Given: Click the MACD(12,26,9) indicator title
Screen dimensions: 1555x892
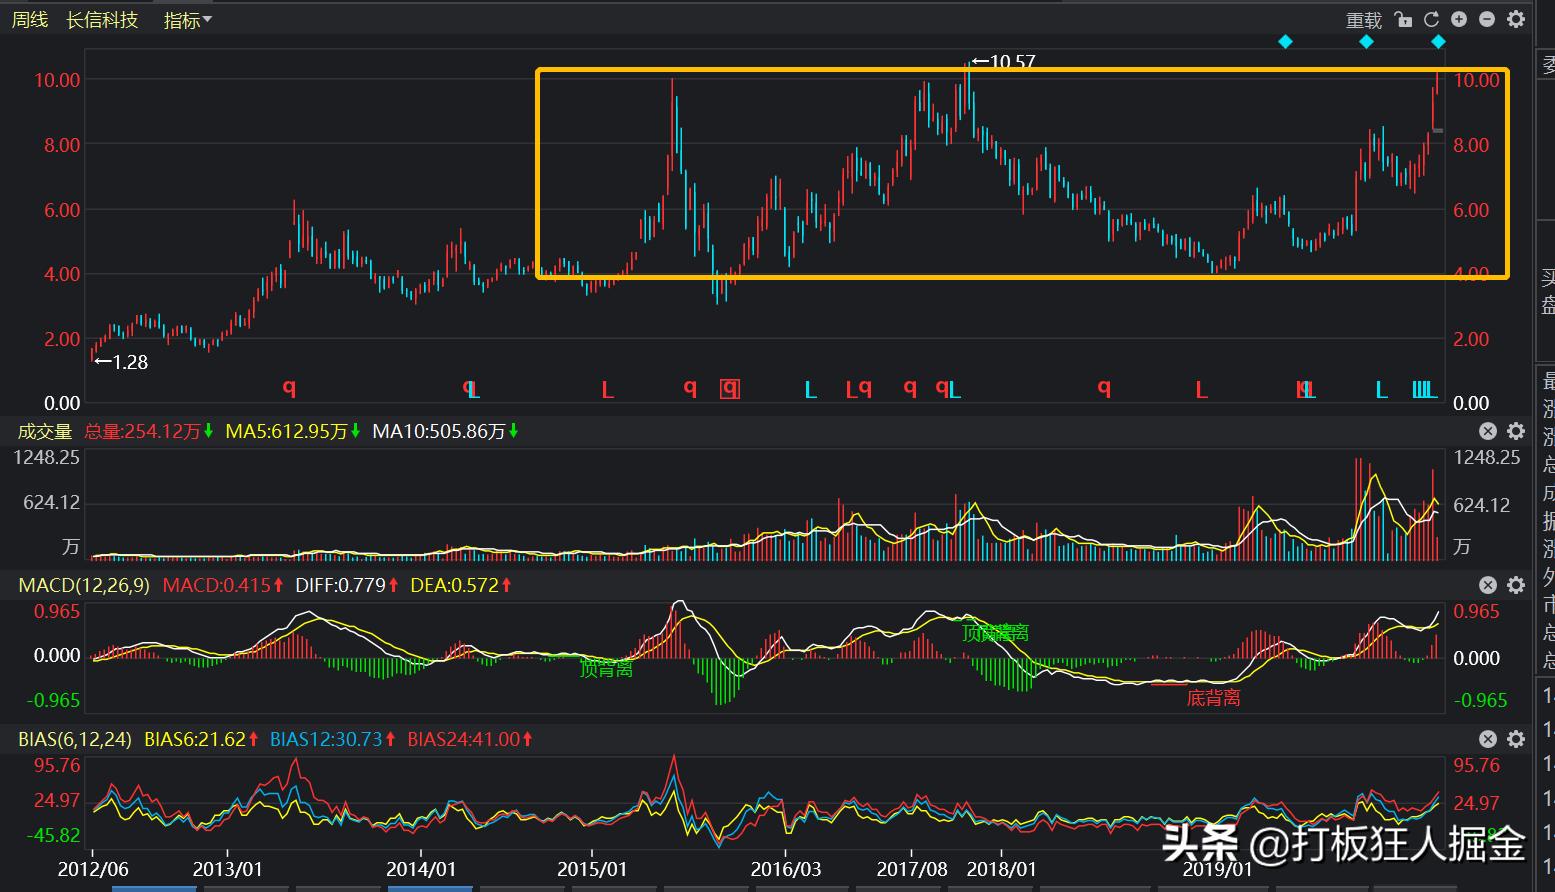Looking at the screenshot, I should coord(84,585).
